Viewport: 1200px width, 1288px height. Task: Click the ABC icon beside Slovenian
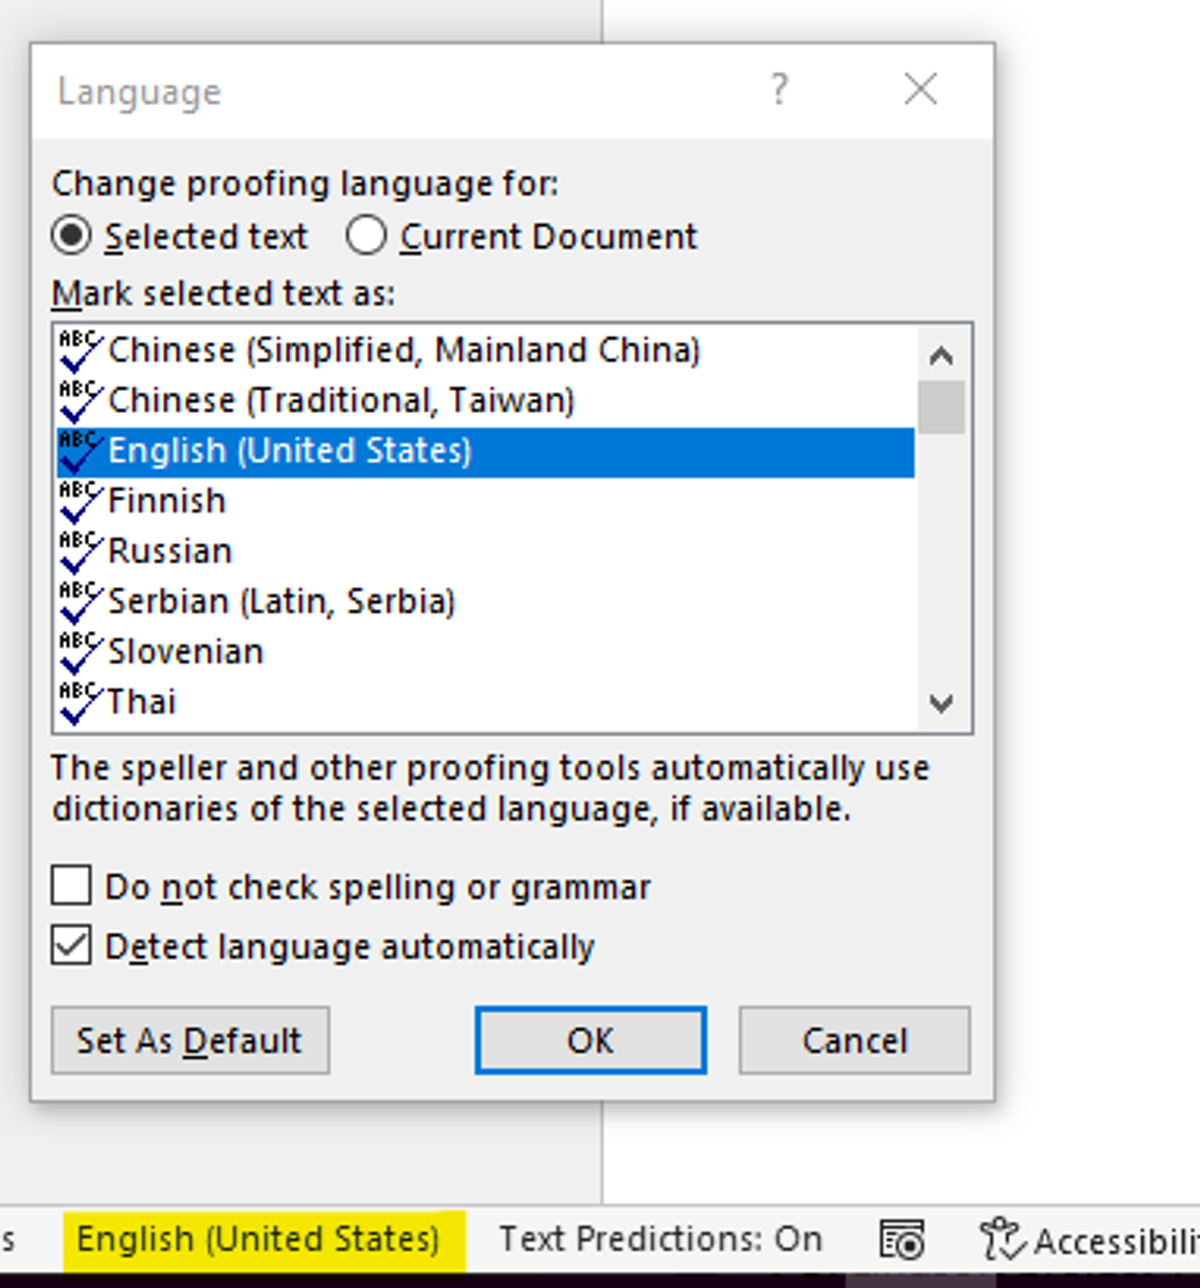coord(80,652)
